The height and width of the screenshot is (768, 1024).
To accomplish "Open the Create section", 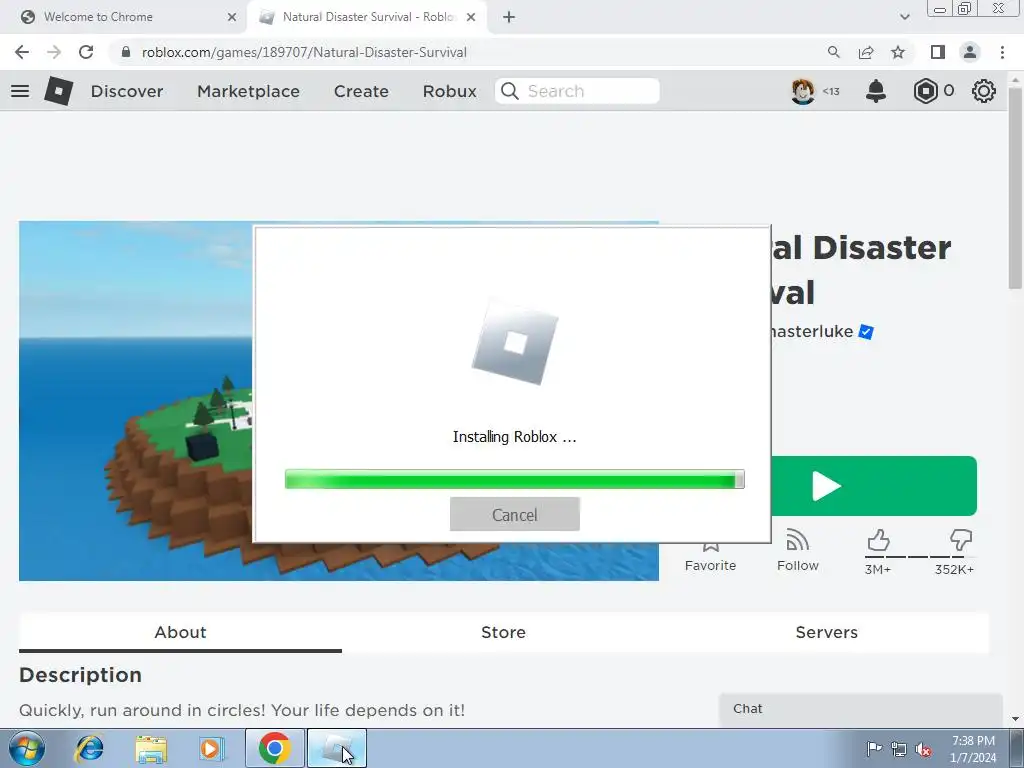I will (361, 91).
